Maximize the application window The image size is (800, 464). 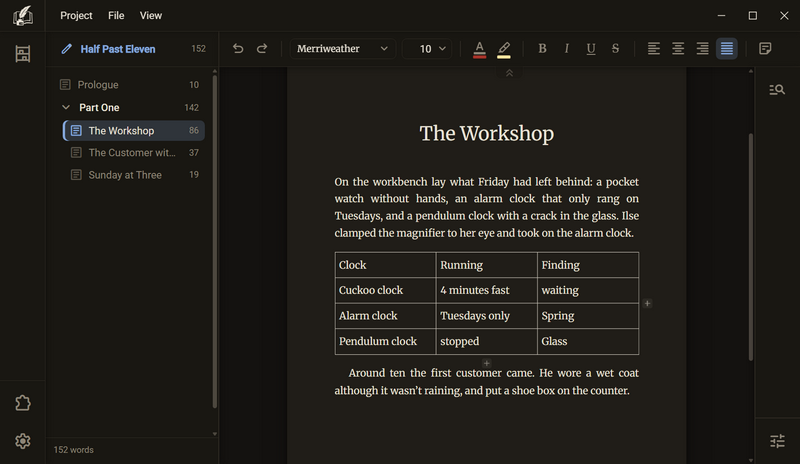(753, 16)
